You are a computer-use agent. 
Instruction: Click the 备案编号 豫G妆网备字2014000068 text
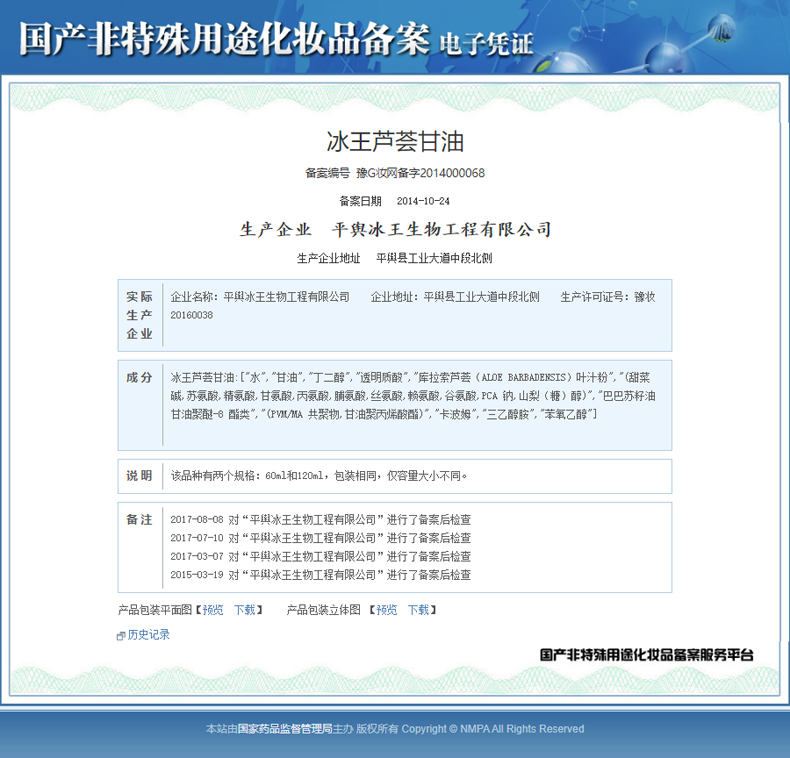395,173
